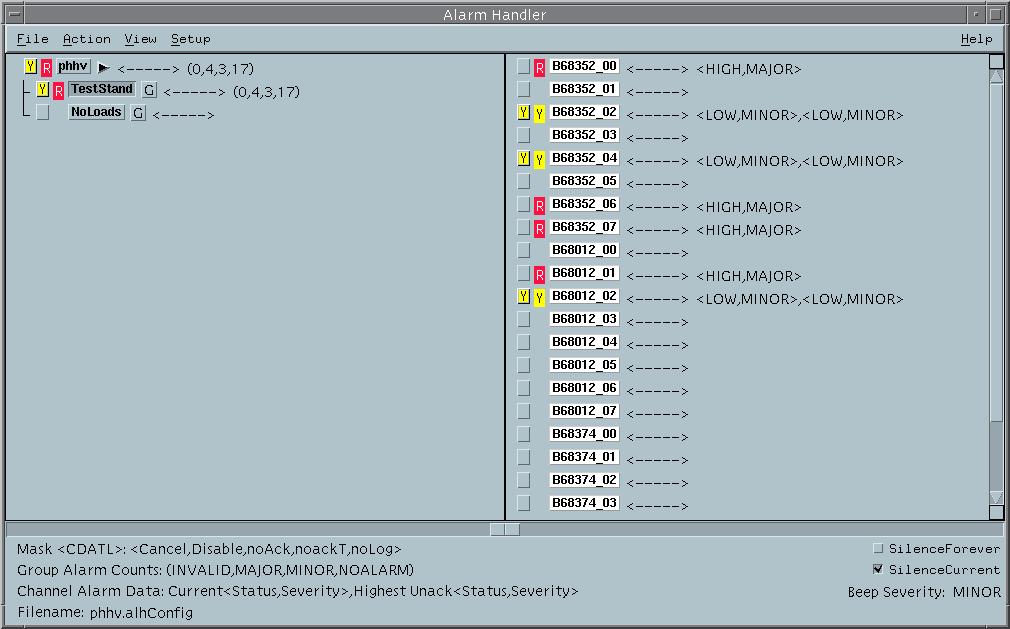Select channel B68012_06

tap(584, 388)
